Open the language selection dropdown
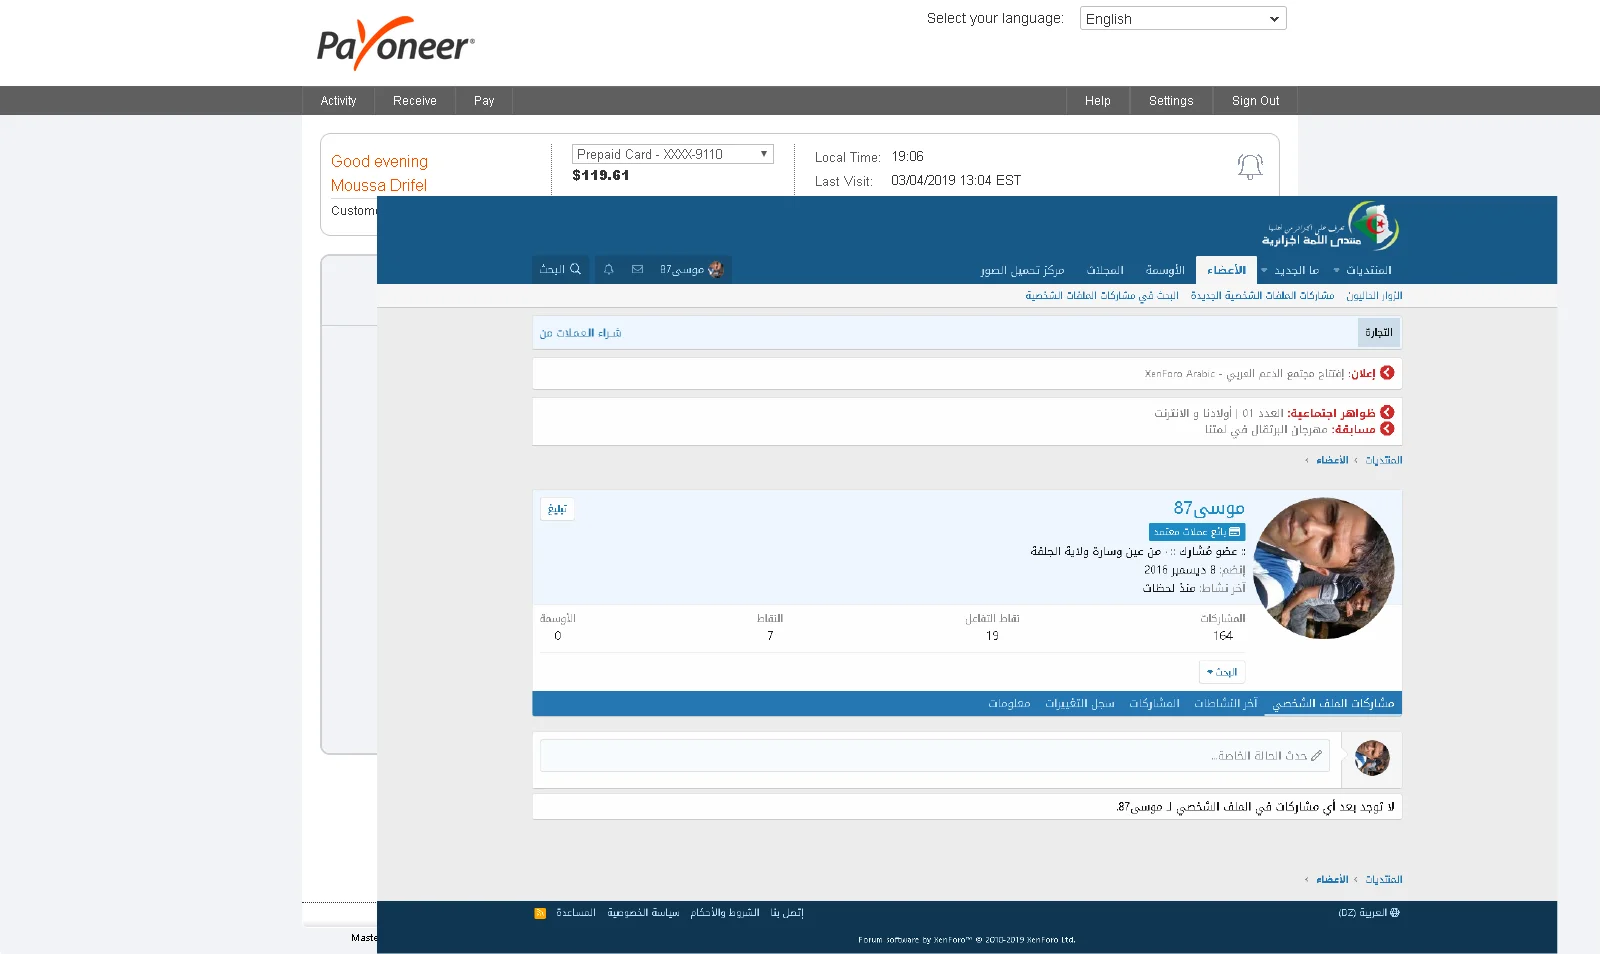Screen dimensions: 1601x954 click(1182, 19)
